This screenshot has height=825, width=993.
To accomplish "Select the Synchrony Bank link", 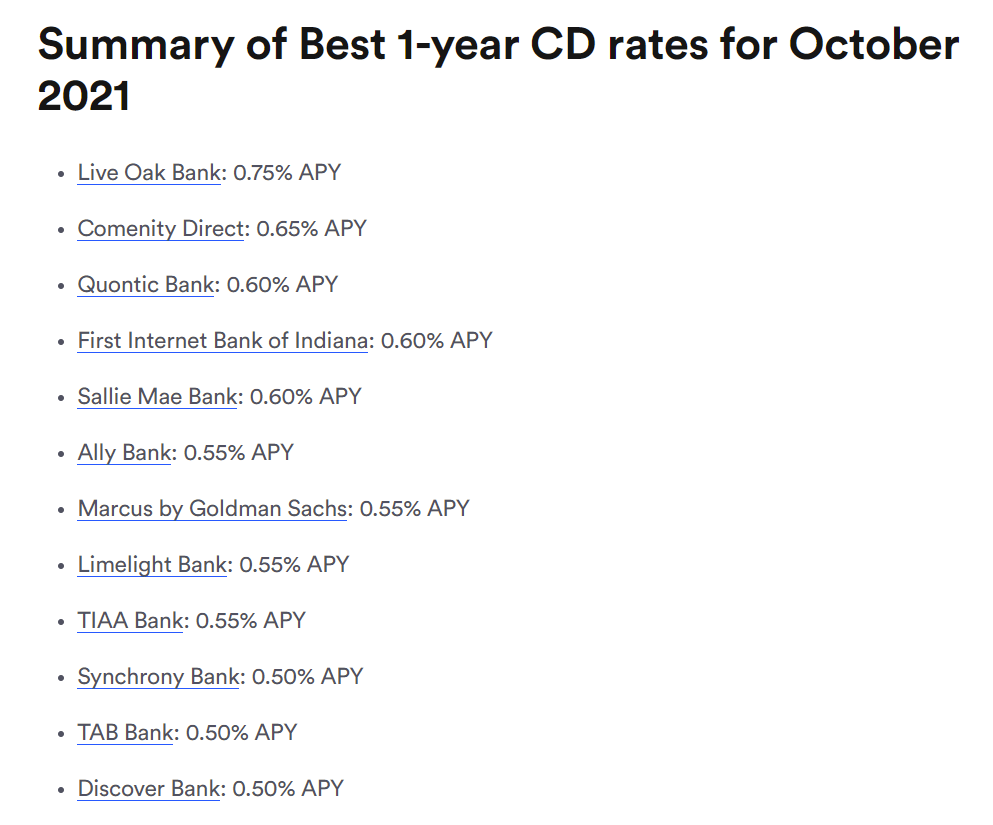I will click(159, 677).
